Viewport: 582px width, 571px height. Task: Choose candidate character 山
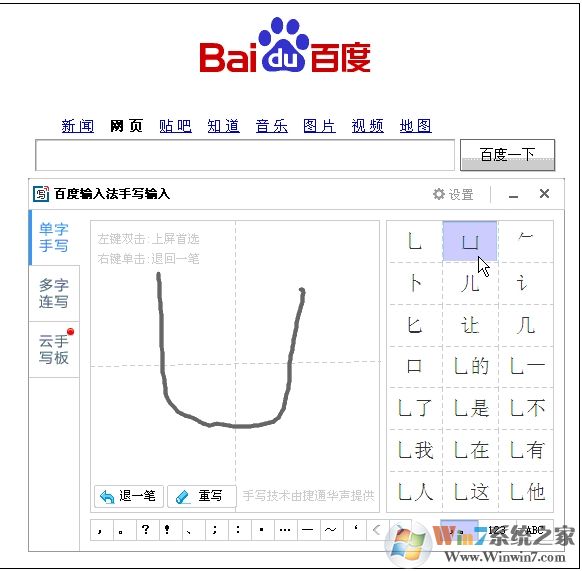(470, 241)
